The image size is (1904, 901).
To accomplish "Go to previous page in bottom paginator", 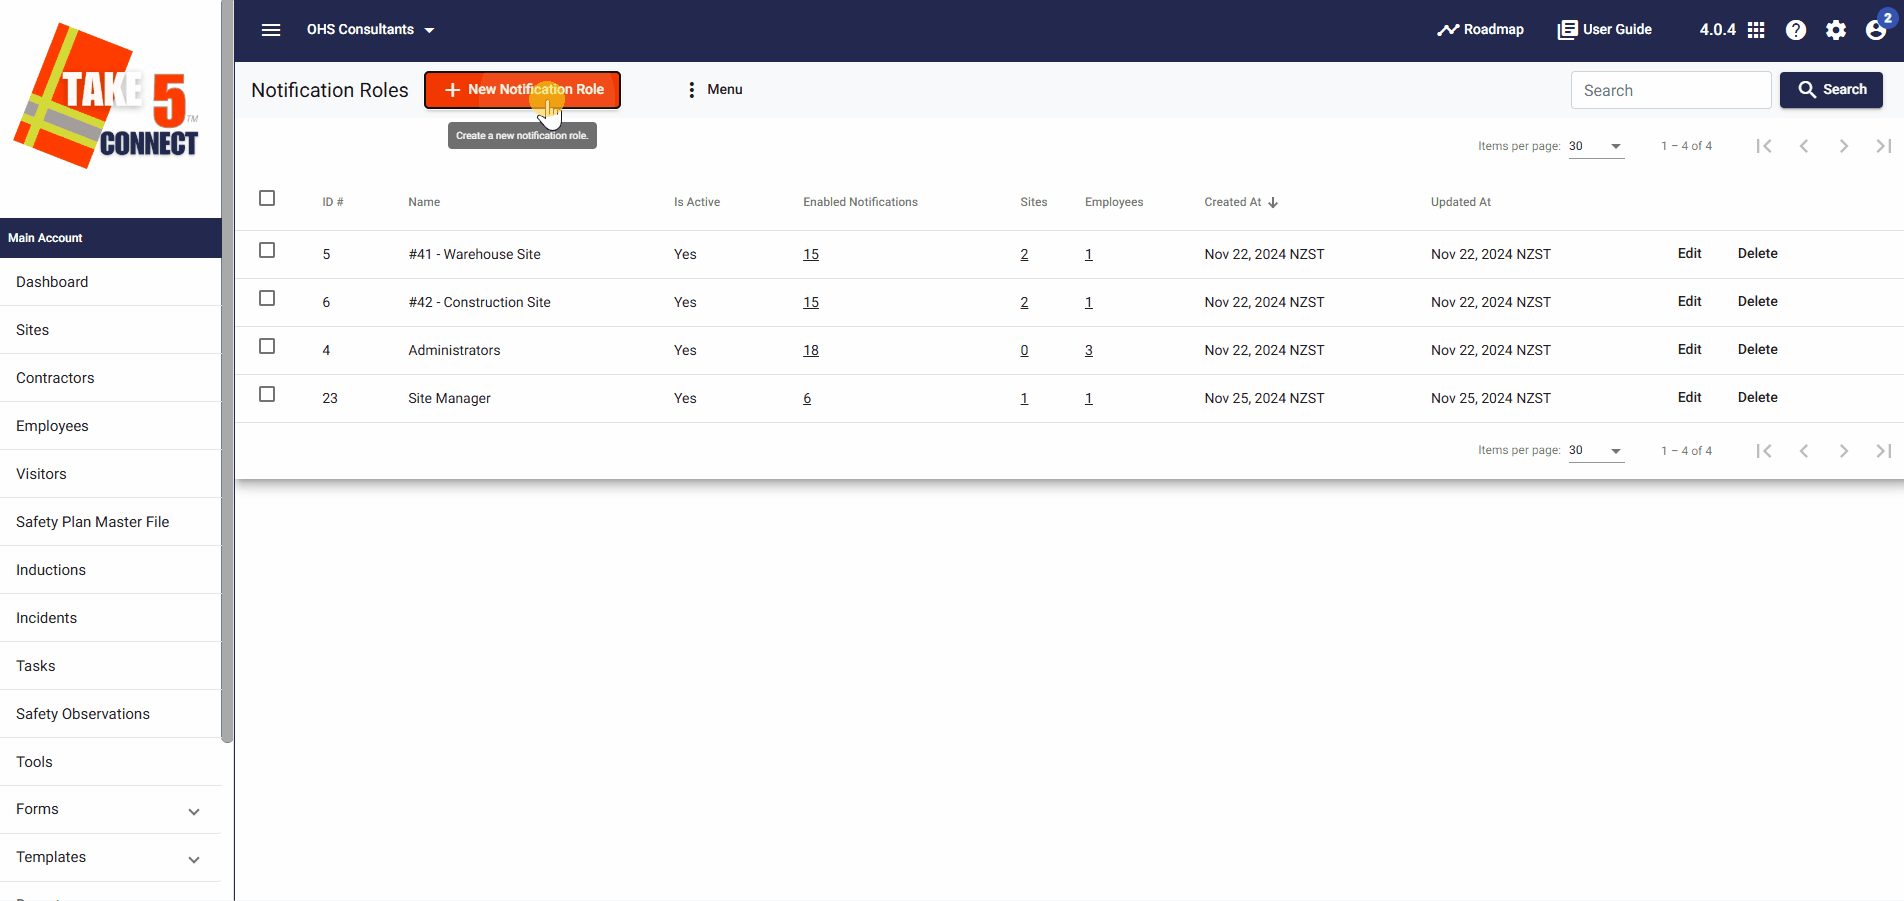I will 1804,451.
